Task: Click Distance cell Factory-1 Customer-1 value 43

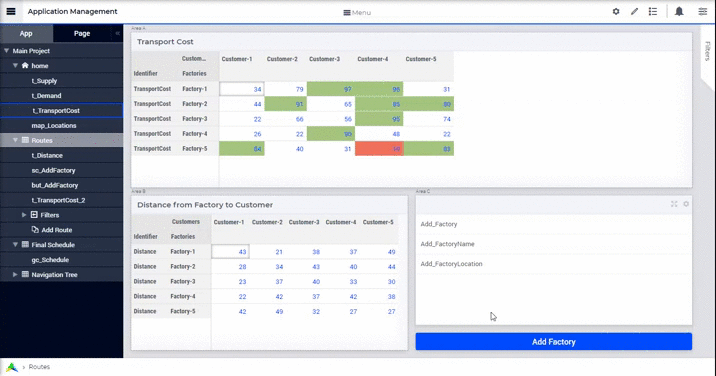Action: pos(230,251)
